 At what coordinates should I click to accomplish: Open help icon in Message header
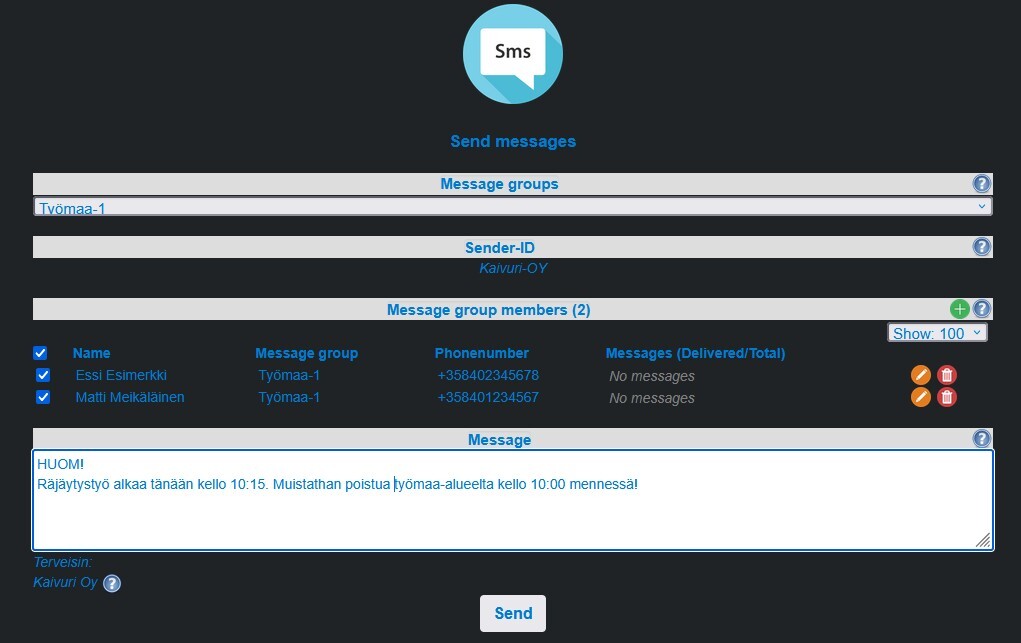click(982, 439)
